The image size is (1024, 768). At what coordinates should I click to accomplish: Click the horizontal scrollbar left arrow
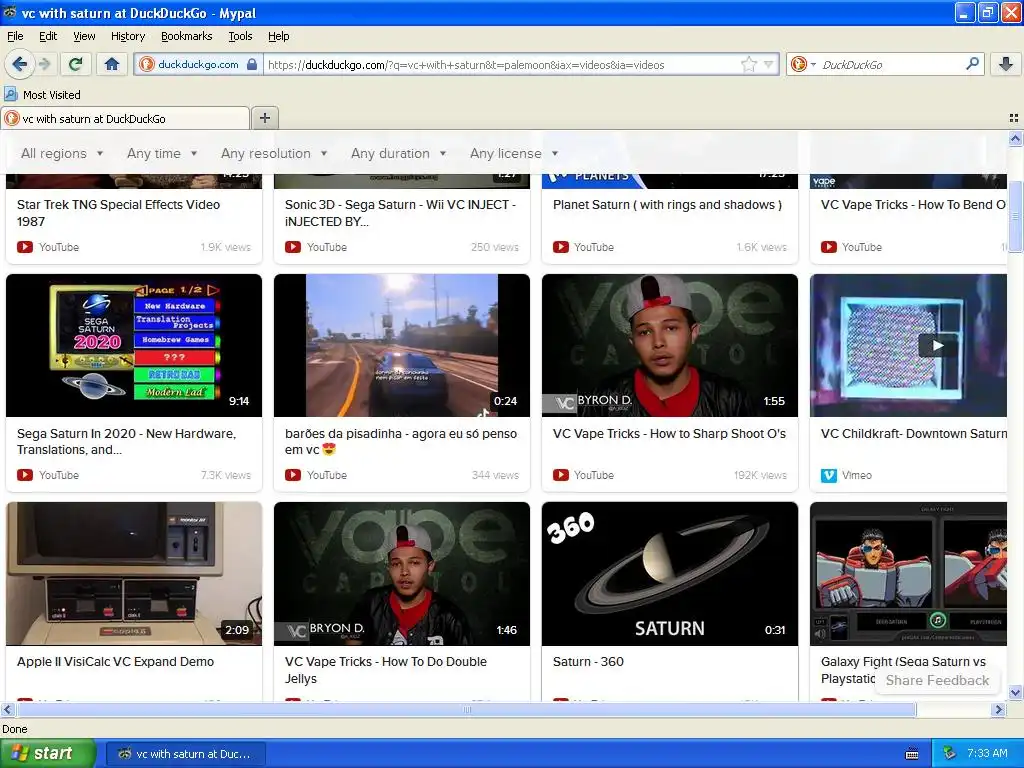click(x=7, y=709)
